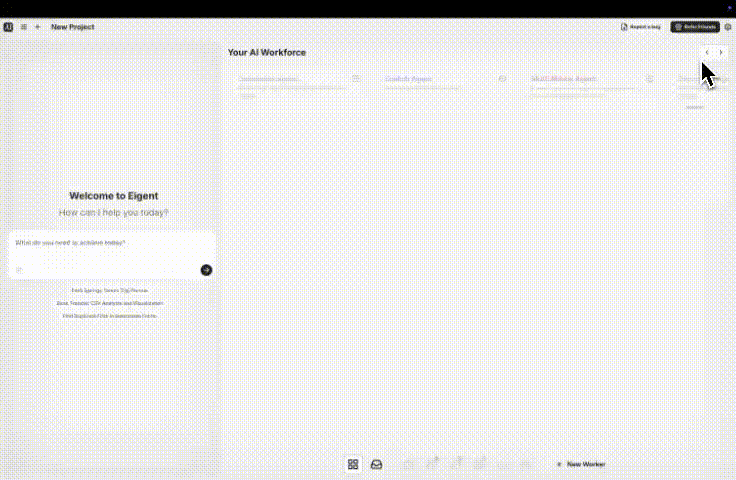736x480 pixels.
Task: Open settings gear icon in top bar
Action: (x=727, y=27)
